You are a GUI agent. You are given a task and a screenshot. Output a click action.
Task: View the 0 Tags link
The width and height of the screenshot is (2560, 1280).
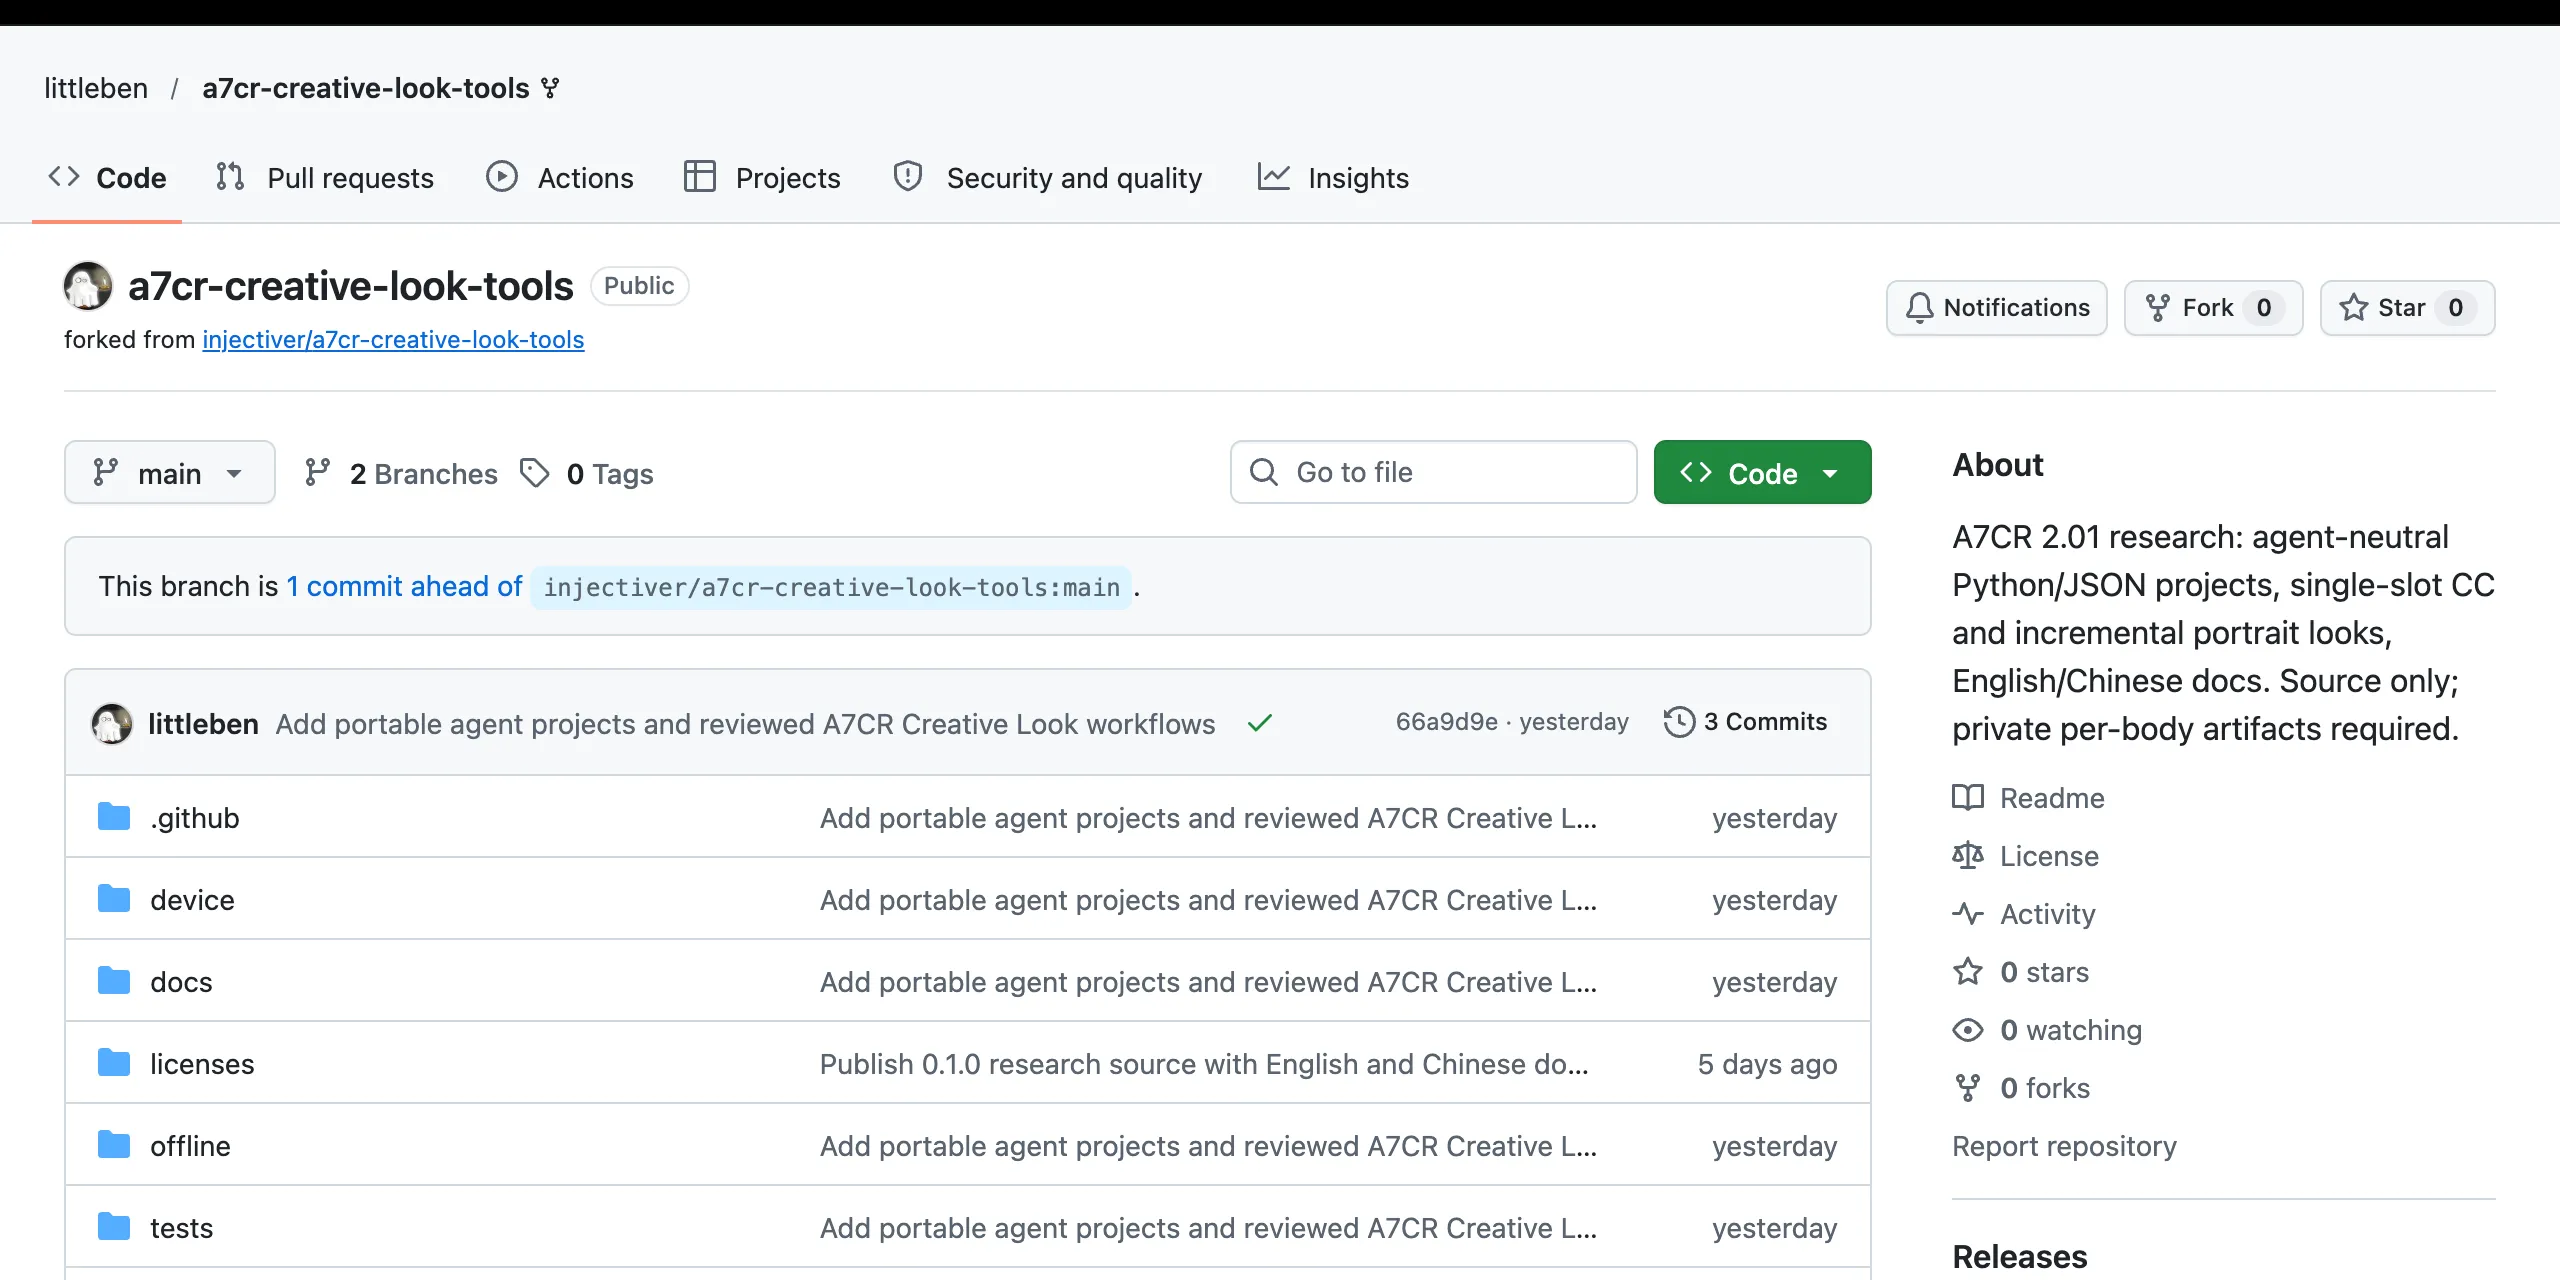(x=587, y=473)
